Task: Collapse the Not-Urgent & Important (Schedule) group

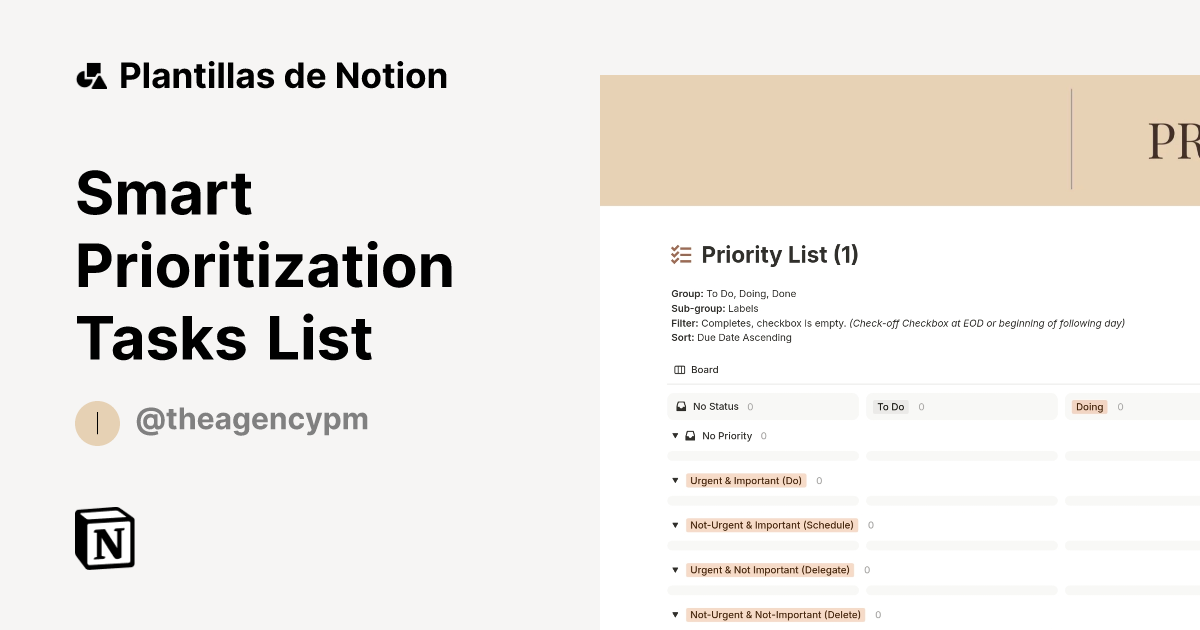Action: click(675, 525)
